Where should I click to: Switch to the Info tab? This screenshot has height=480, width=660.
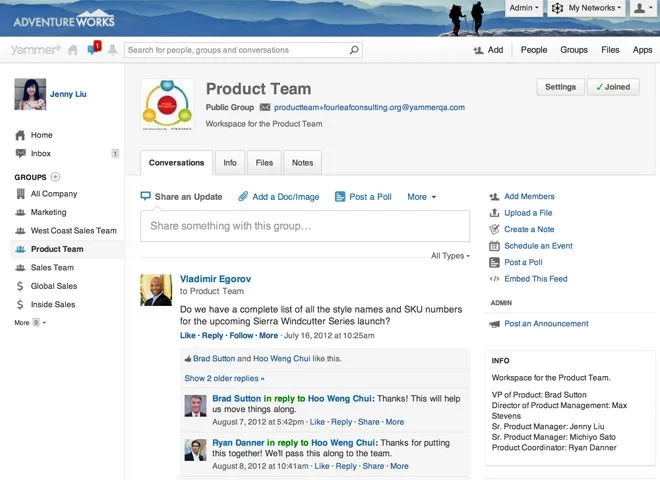(230, 163)
